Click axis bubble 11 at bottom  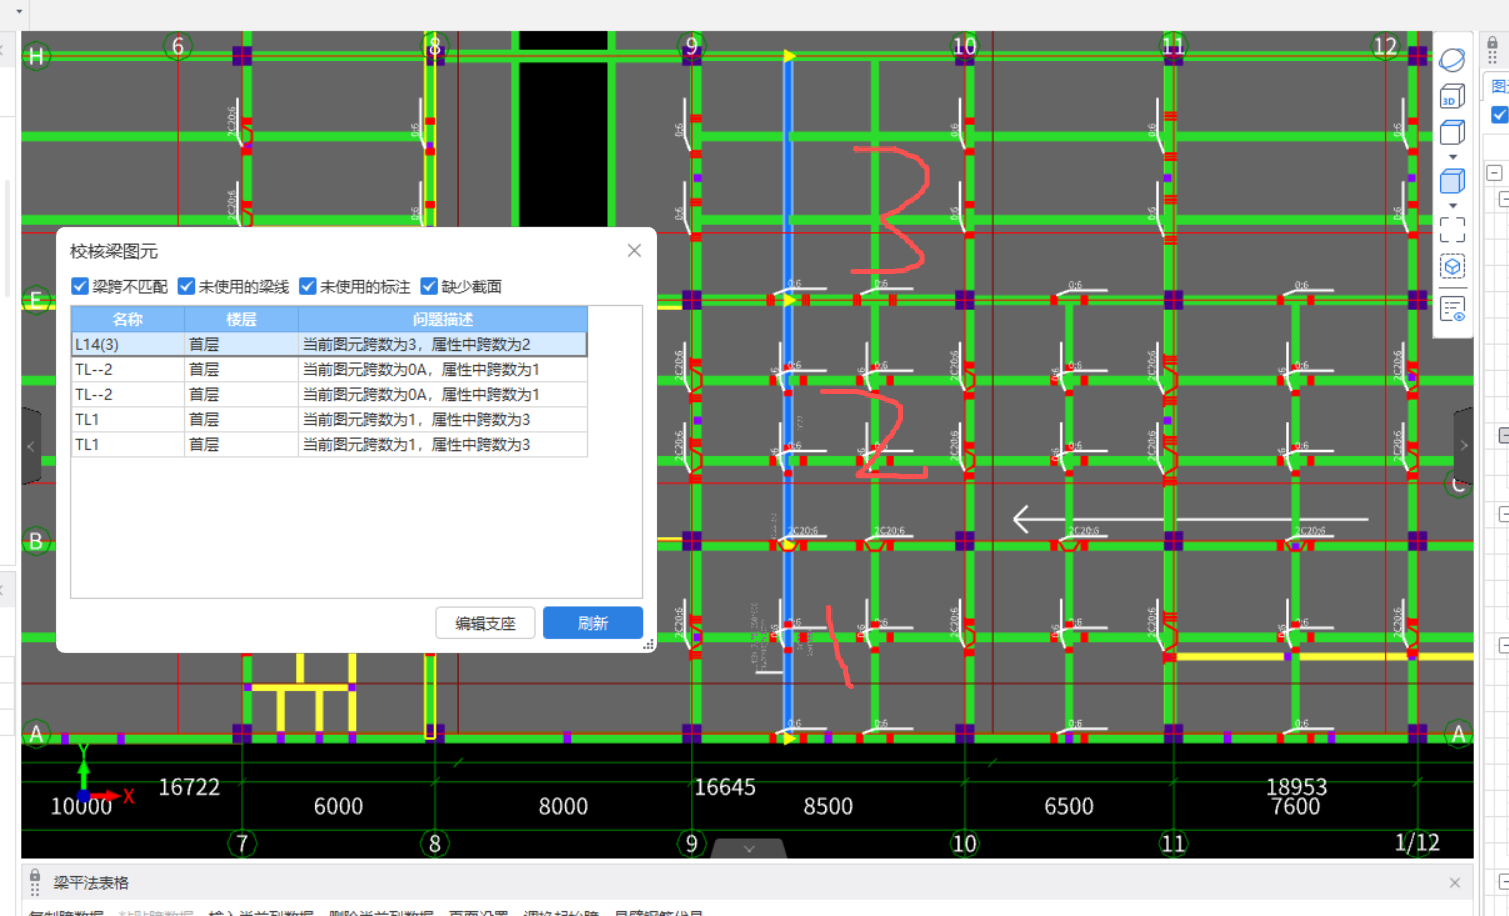tap(1173, 844)
